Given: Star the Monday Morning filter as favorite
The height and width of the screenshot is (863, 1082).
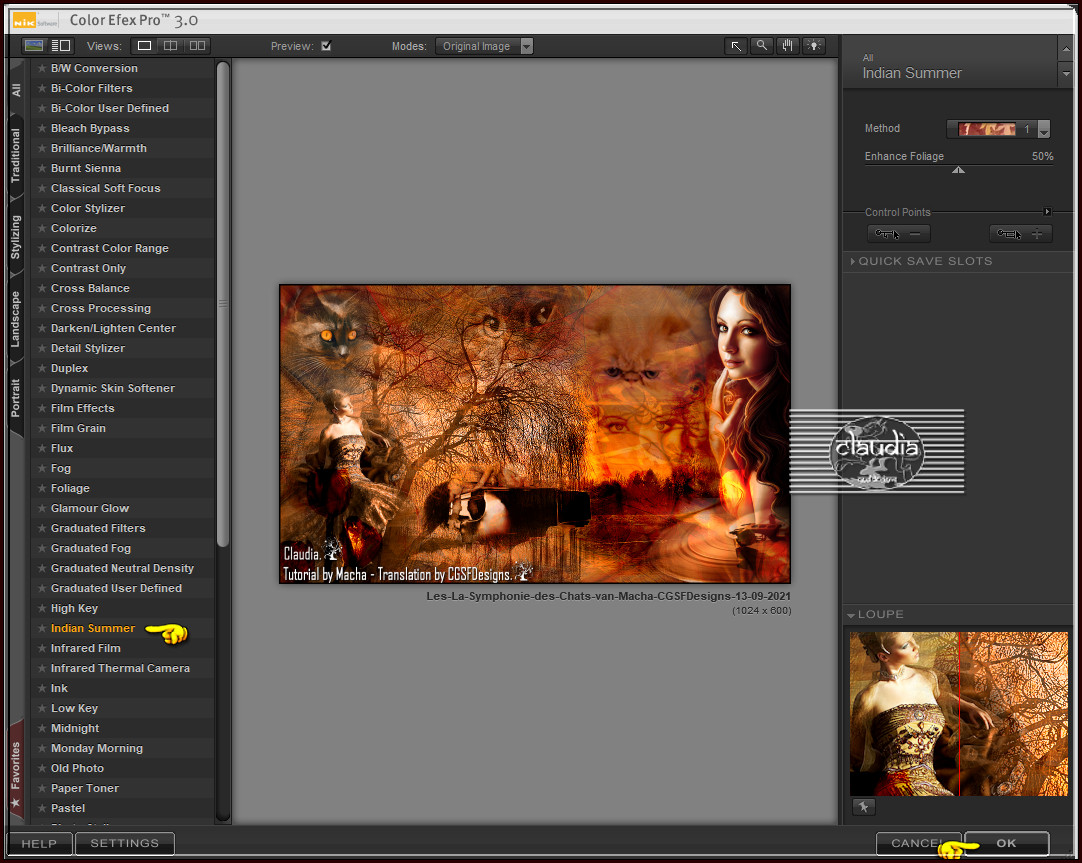Looking at the screenshot, I should coord(42,748).
